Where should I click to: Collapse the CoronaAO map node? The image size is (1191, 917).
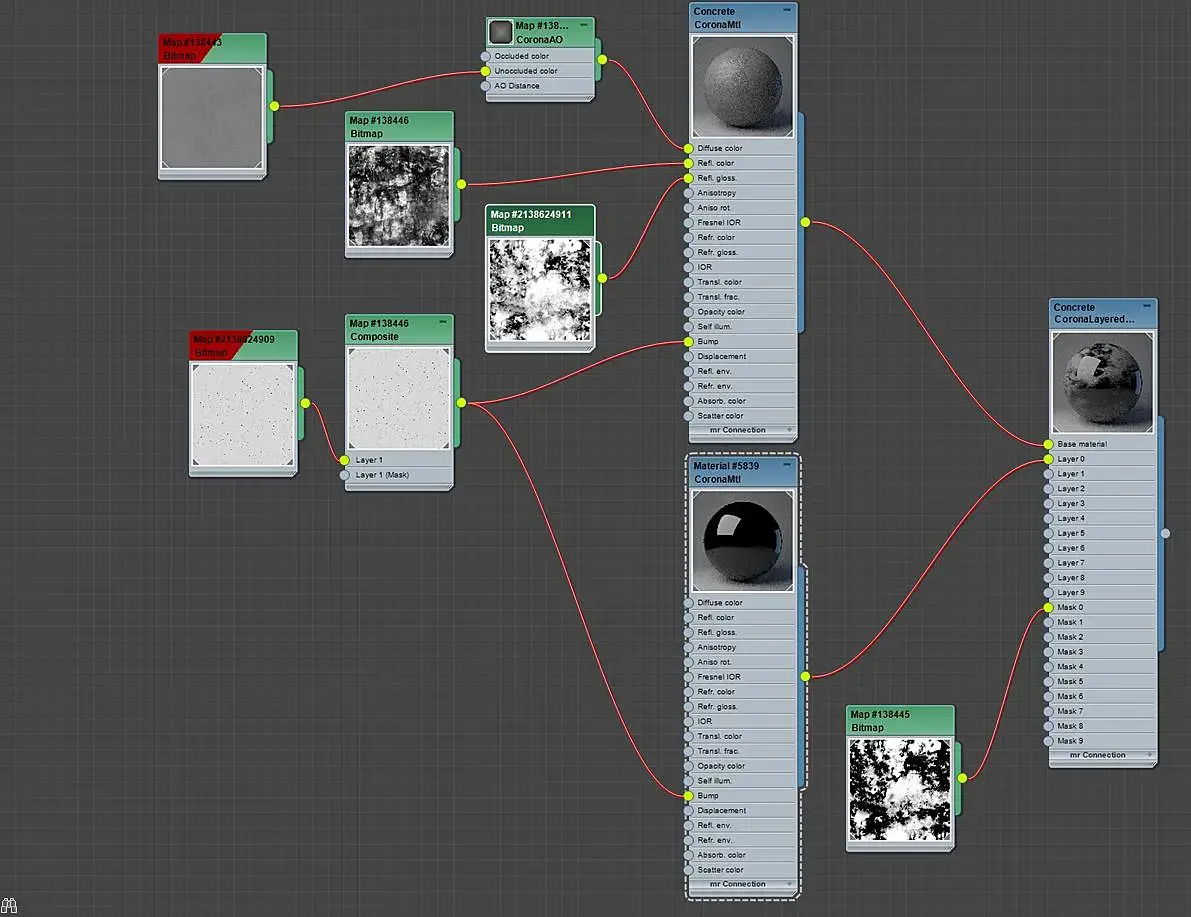(584, 25)
